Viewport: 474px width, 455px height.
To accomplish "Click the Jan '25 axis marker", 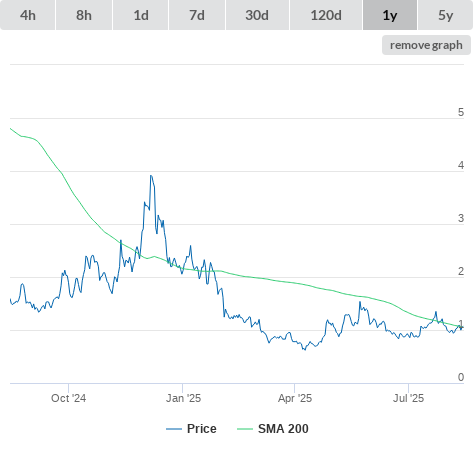I will (183, 398).
